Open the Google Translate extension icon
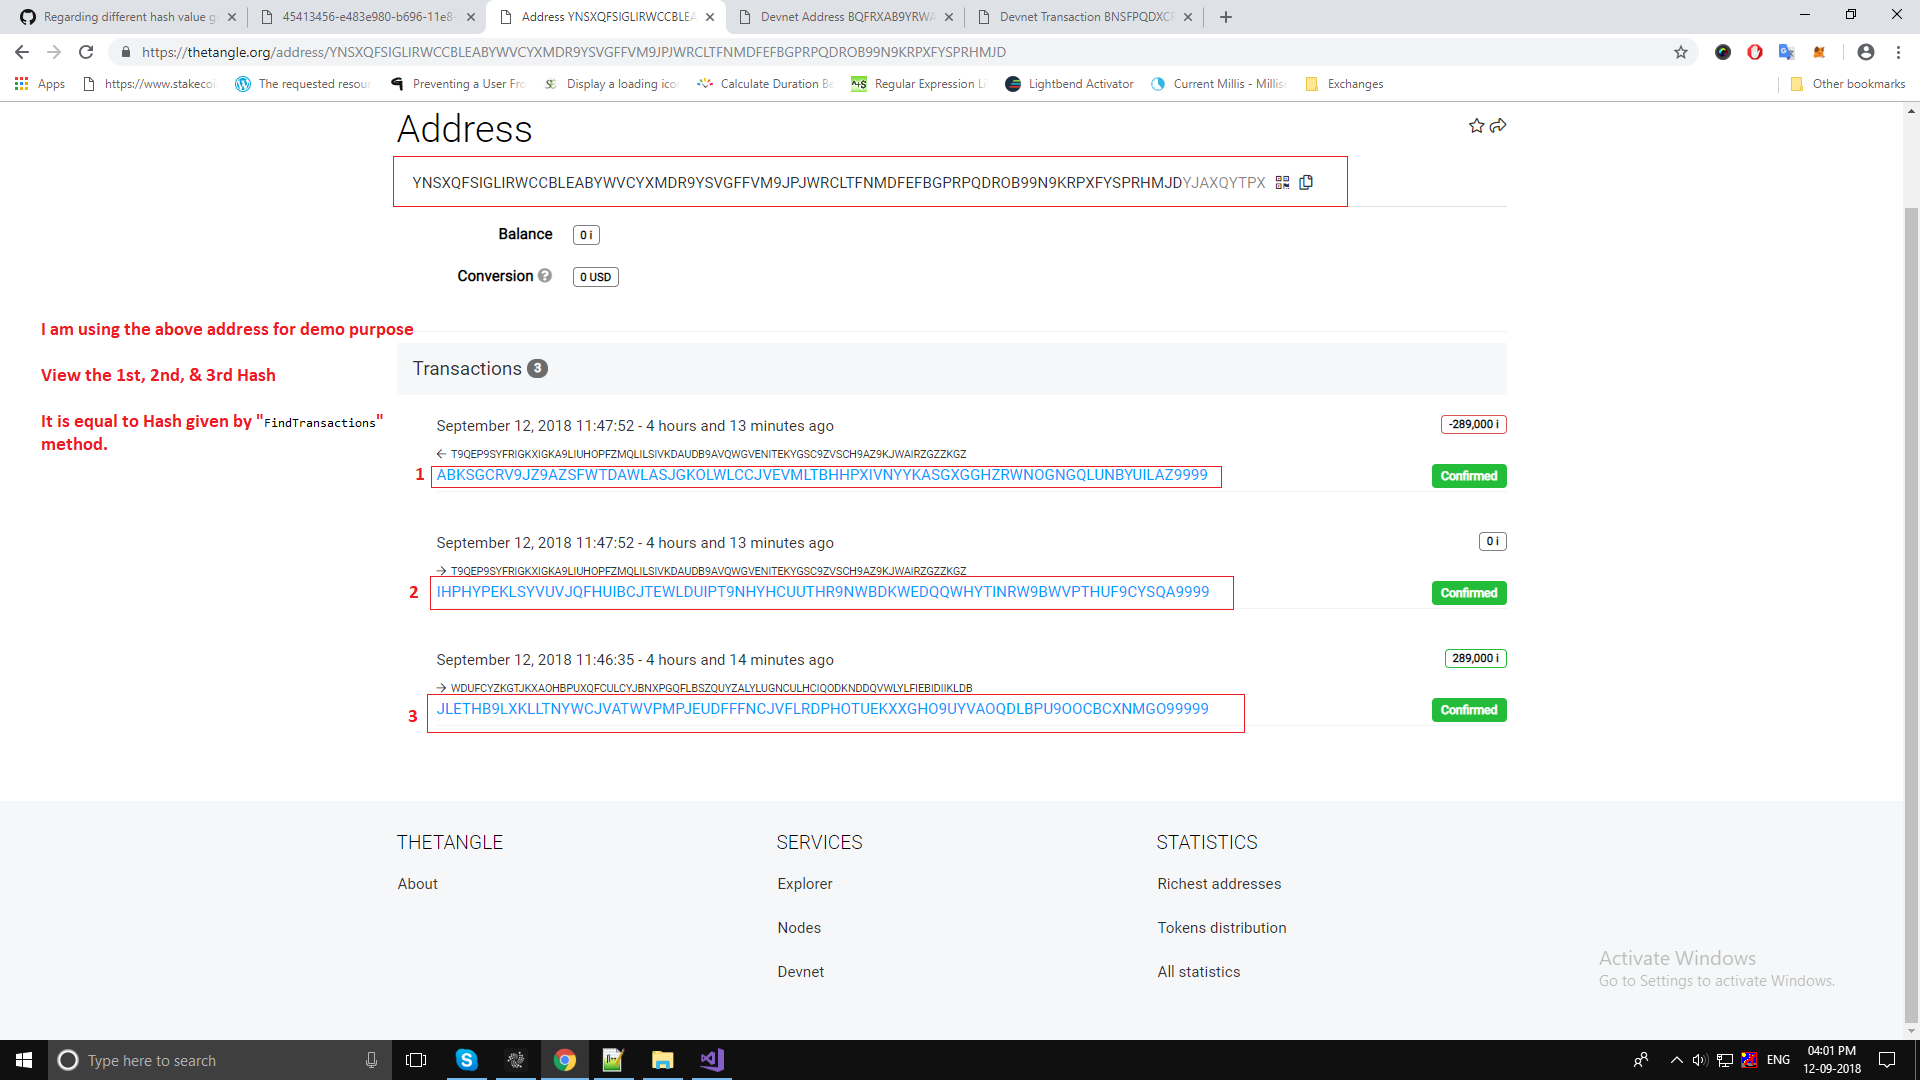 pos(1787,52)
